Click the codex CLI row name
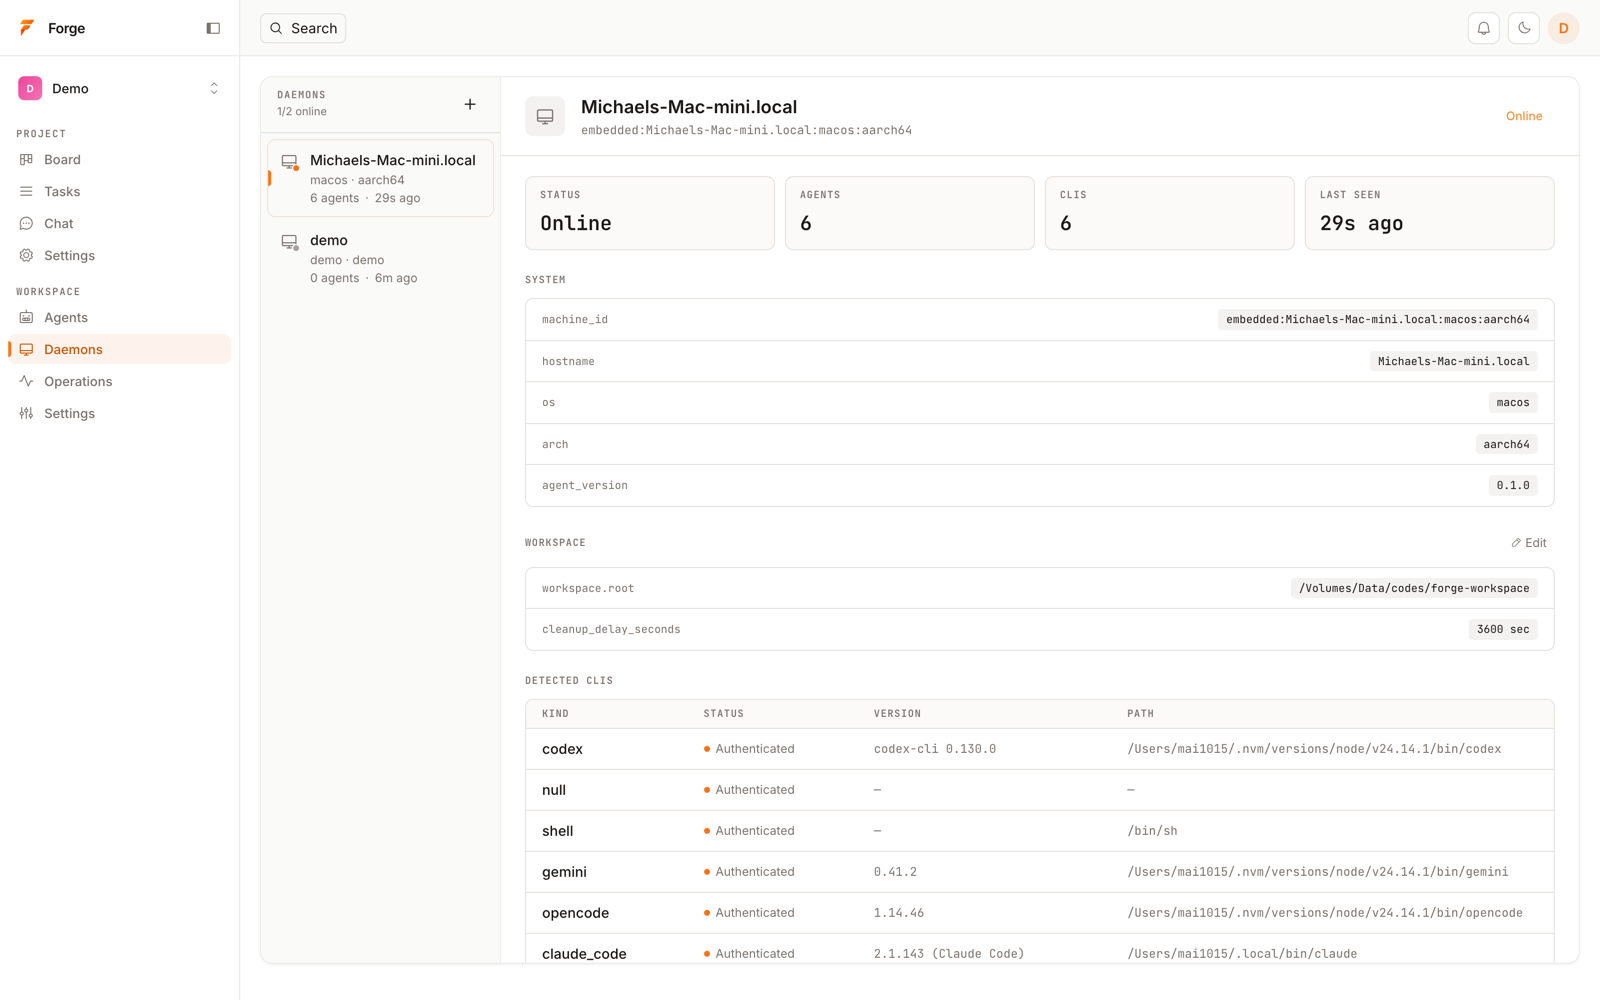 [x=562, y=749]
